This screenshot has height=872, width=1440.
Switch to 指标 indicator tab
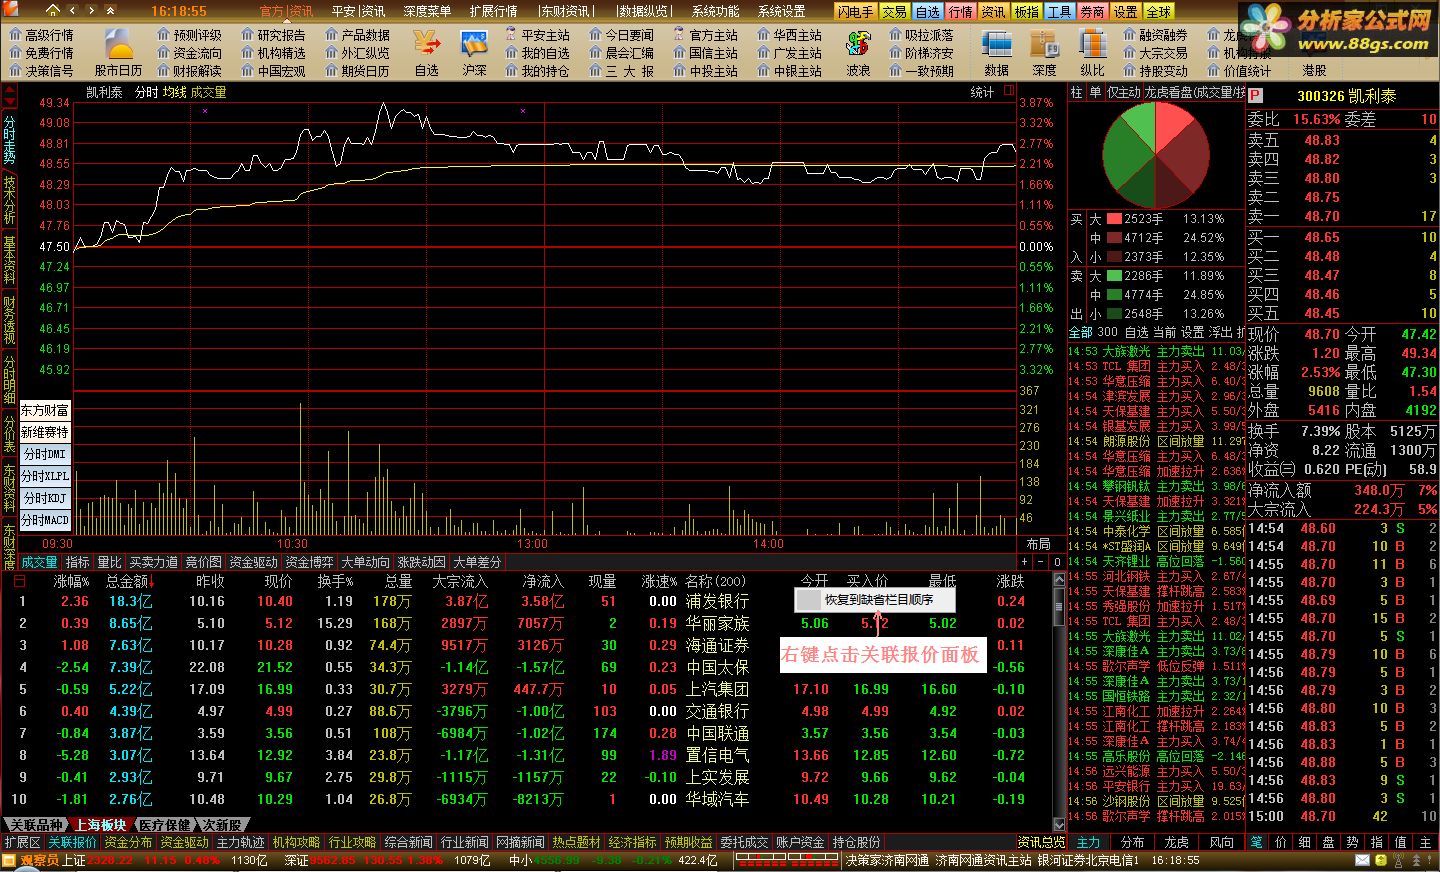coord(77,563)
